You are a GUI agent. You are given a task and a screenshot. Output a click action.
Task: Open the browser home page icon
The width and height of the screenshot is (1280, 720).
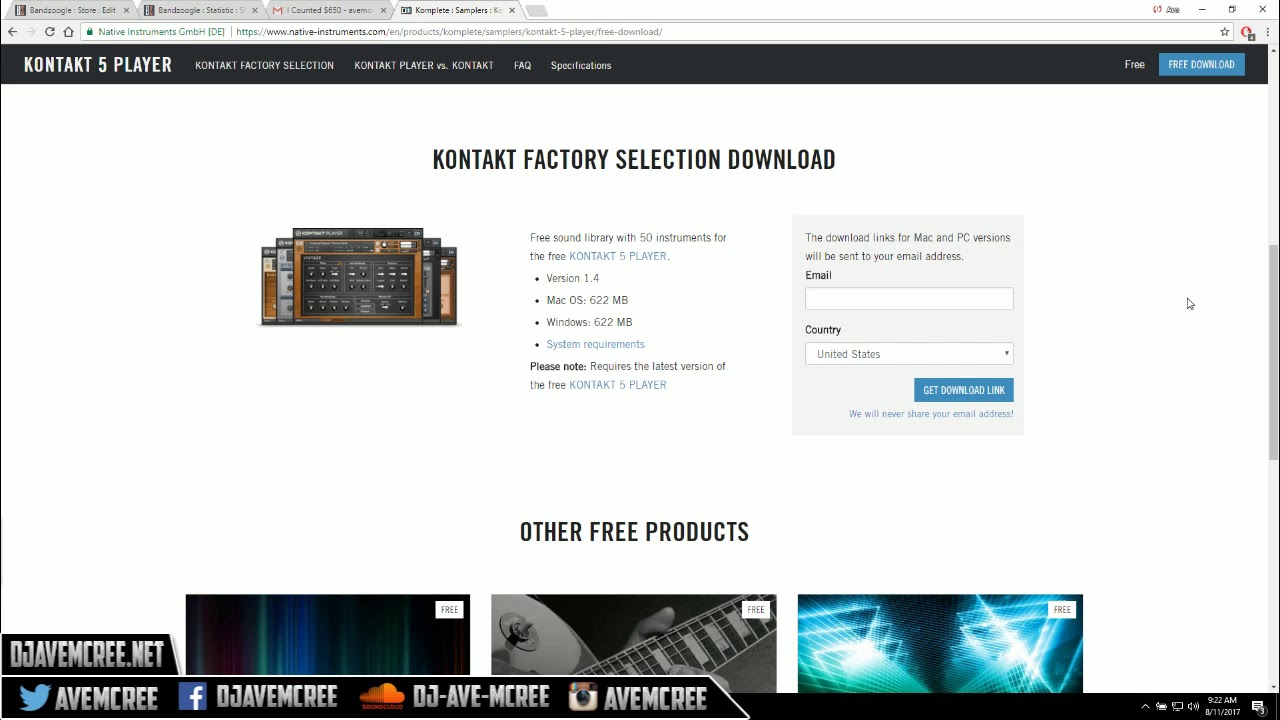point(68,32)
